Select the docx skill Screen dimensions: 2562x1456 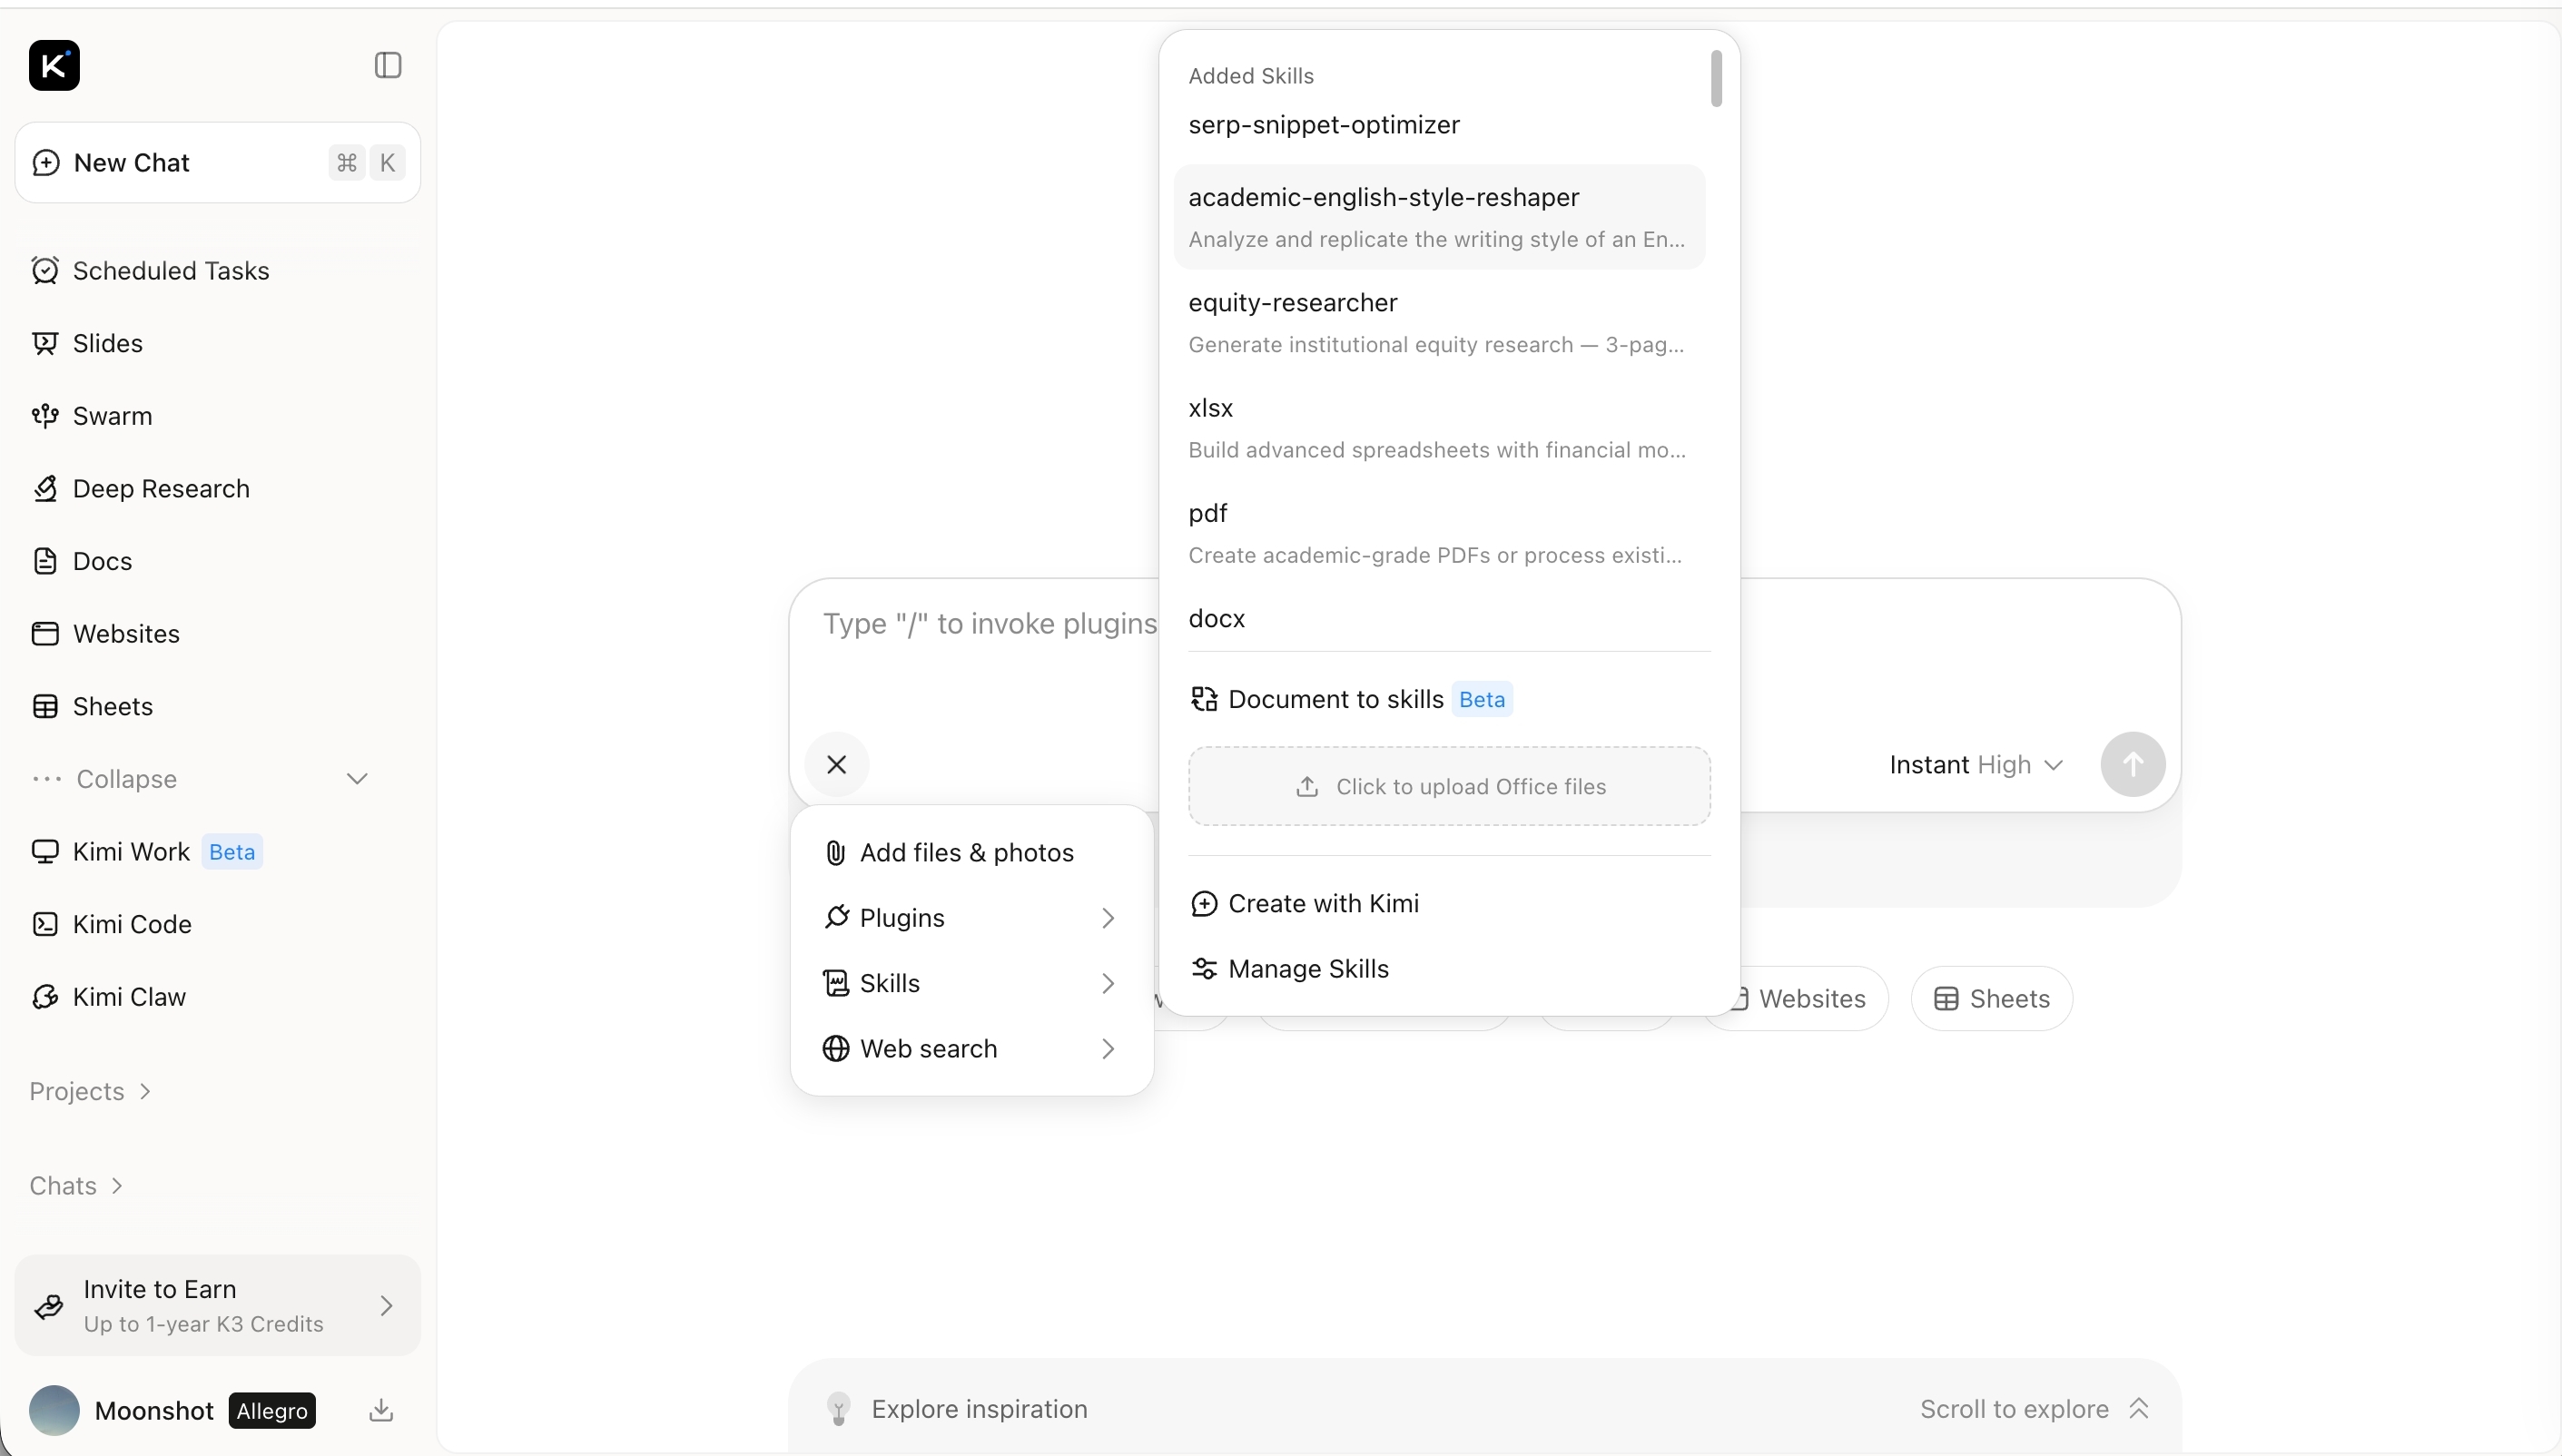click(x=1440, y=619)
